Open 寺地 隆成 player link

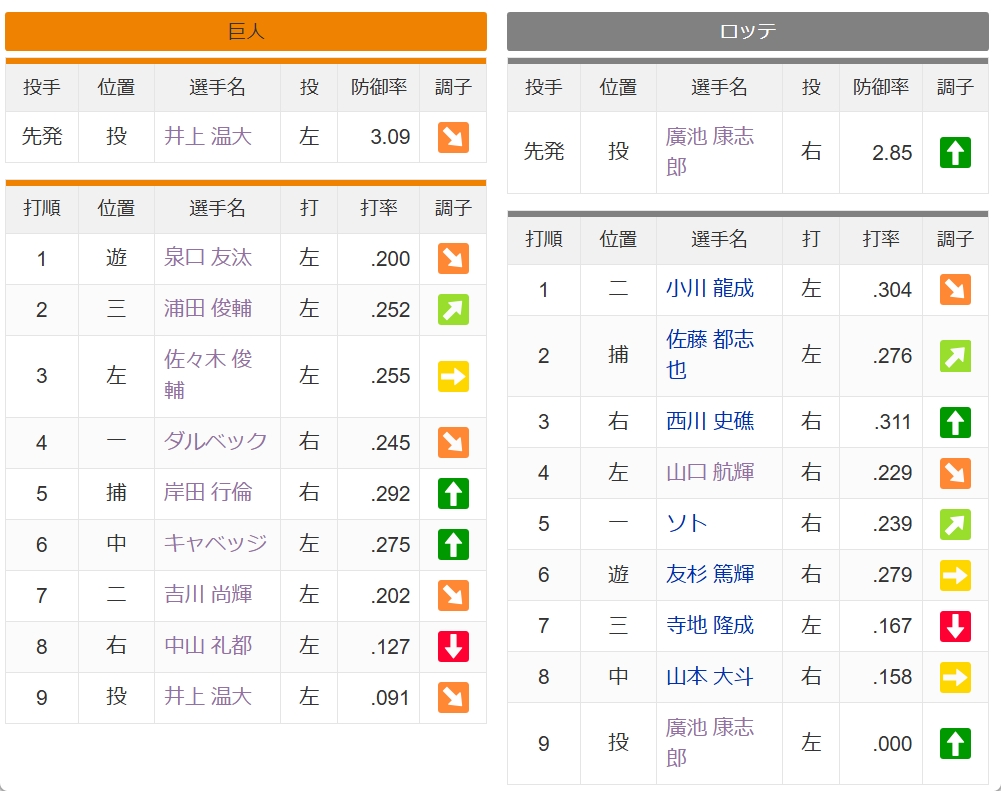coord(710,626)
